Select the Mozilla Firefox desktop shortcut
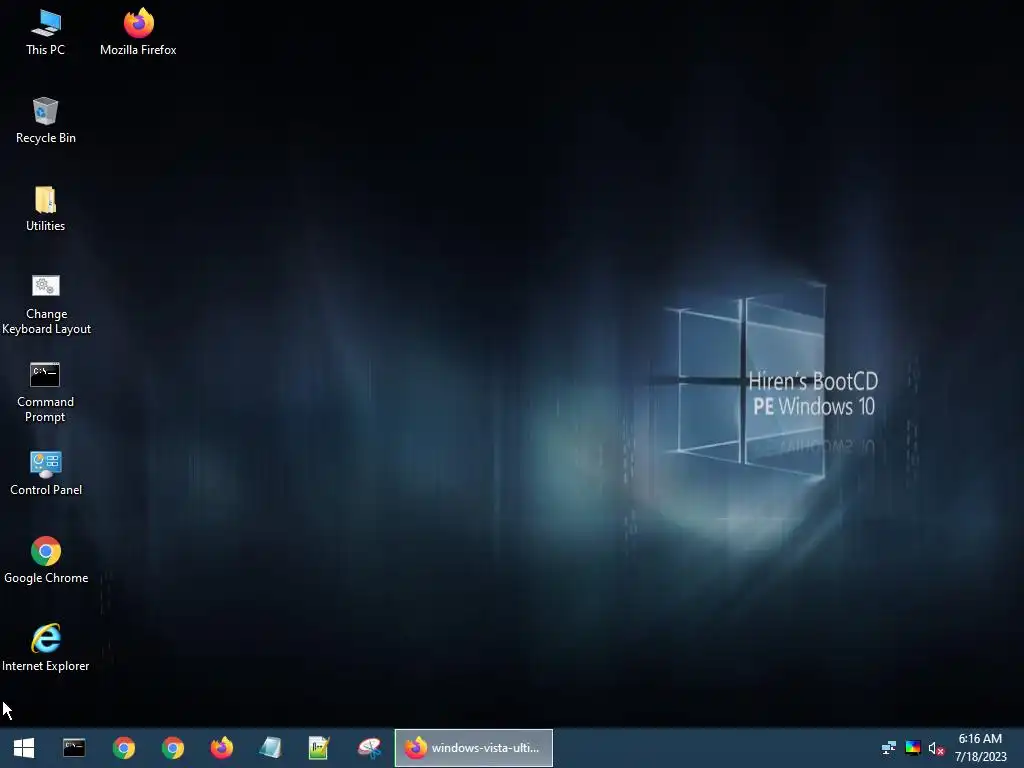 pos(138,33)
